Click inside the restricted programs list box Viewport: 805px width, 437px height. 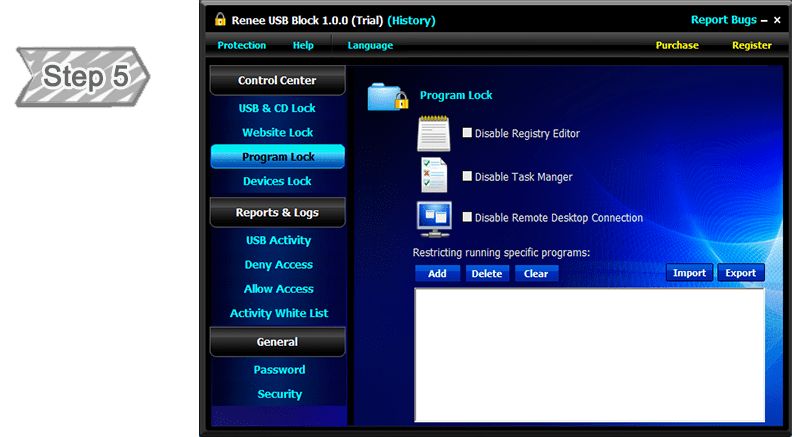pyautogui.click(x=589, y=355)
